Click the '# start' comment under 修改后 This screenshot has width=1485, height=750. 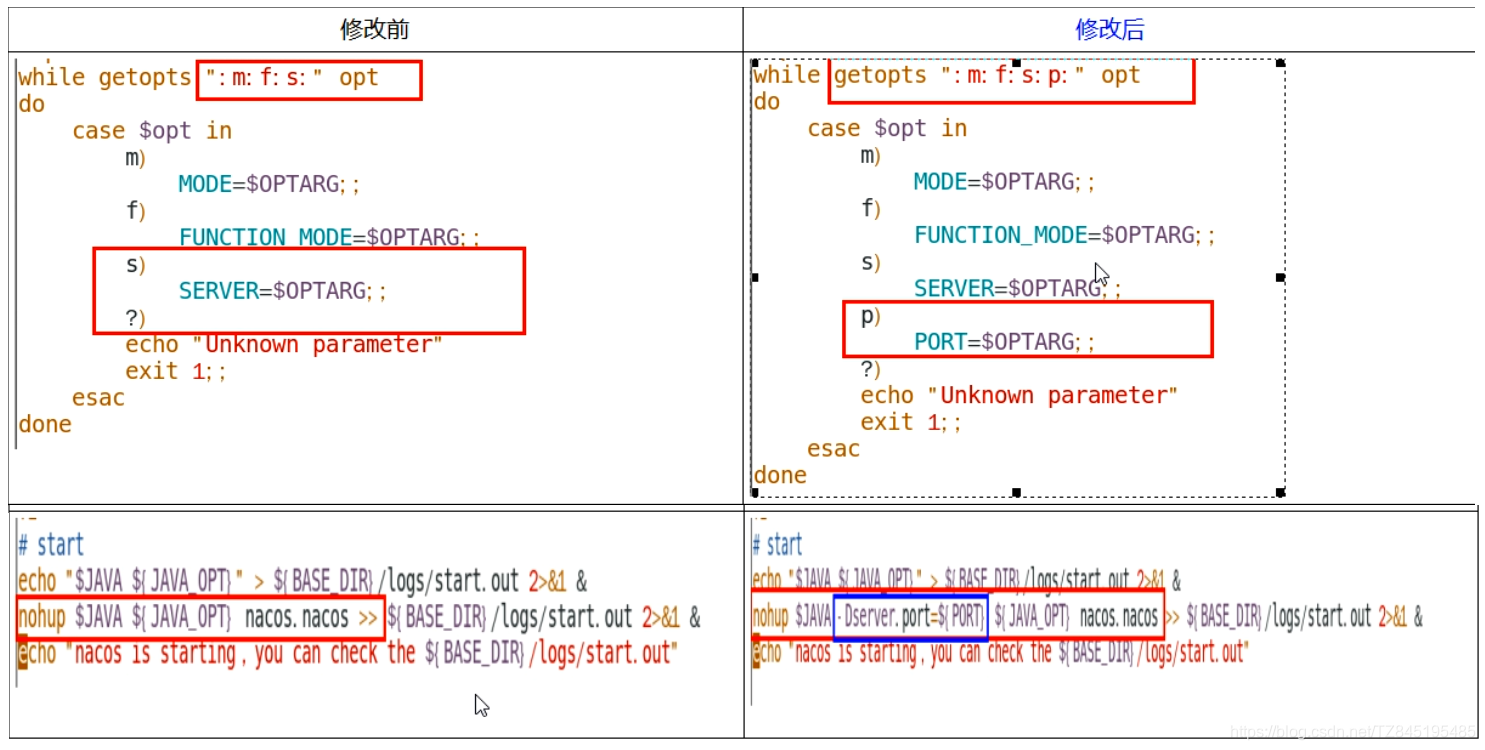(x=778, y=545)
